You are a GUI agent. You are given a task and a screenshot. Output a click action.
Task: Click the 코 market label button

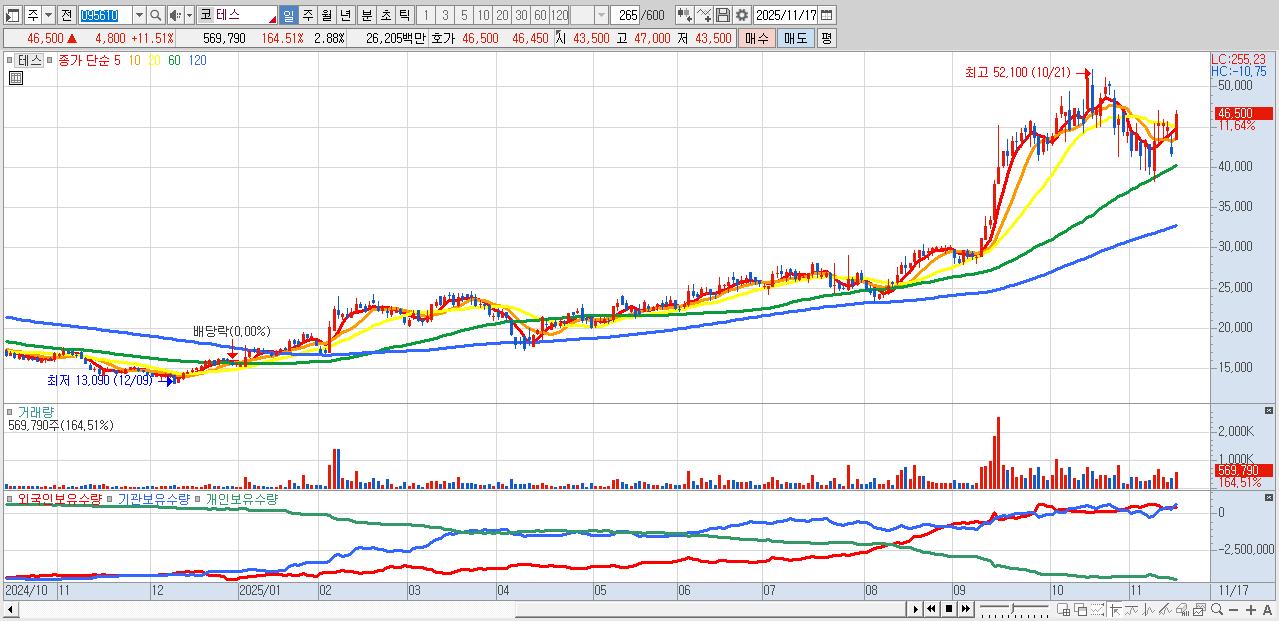click(x=205, y=15)
